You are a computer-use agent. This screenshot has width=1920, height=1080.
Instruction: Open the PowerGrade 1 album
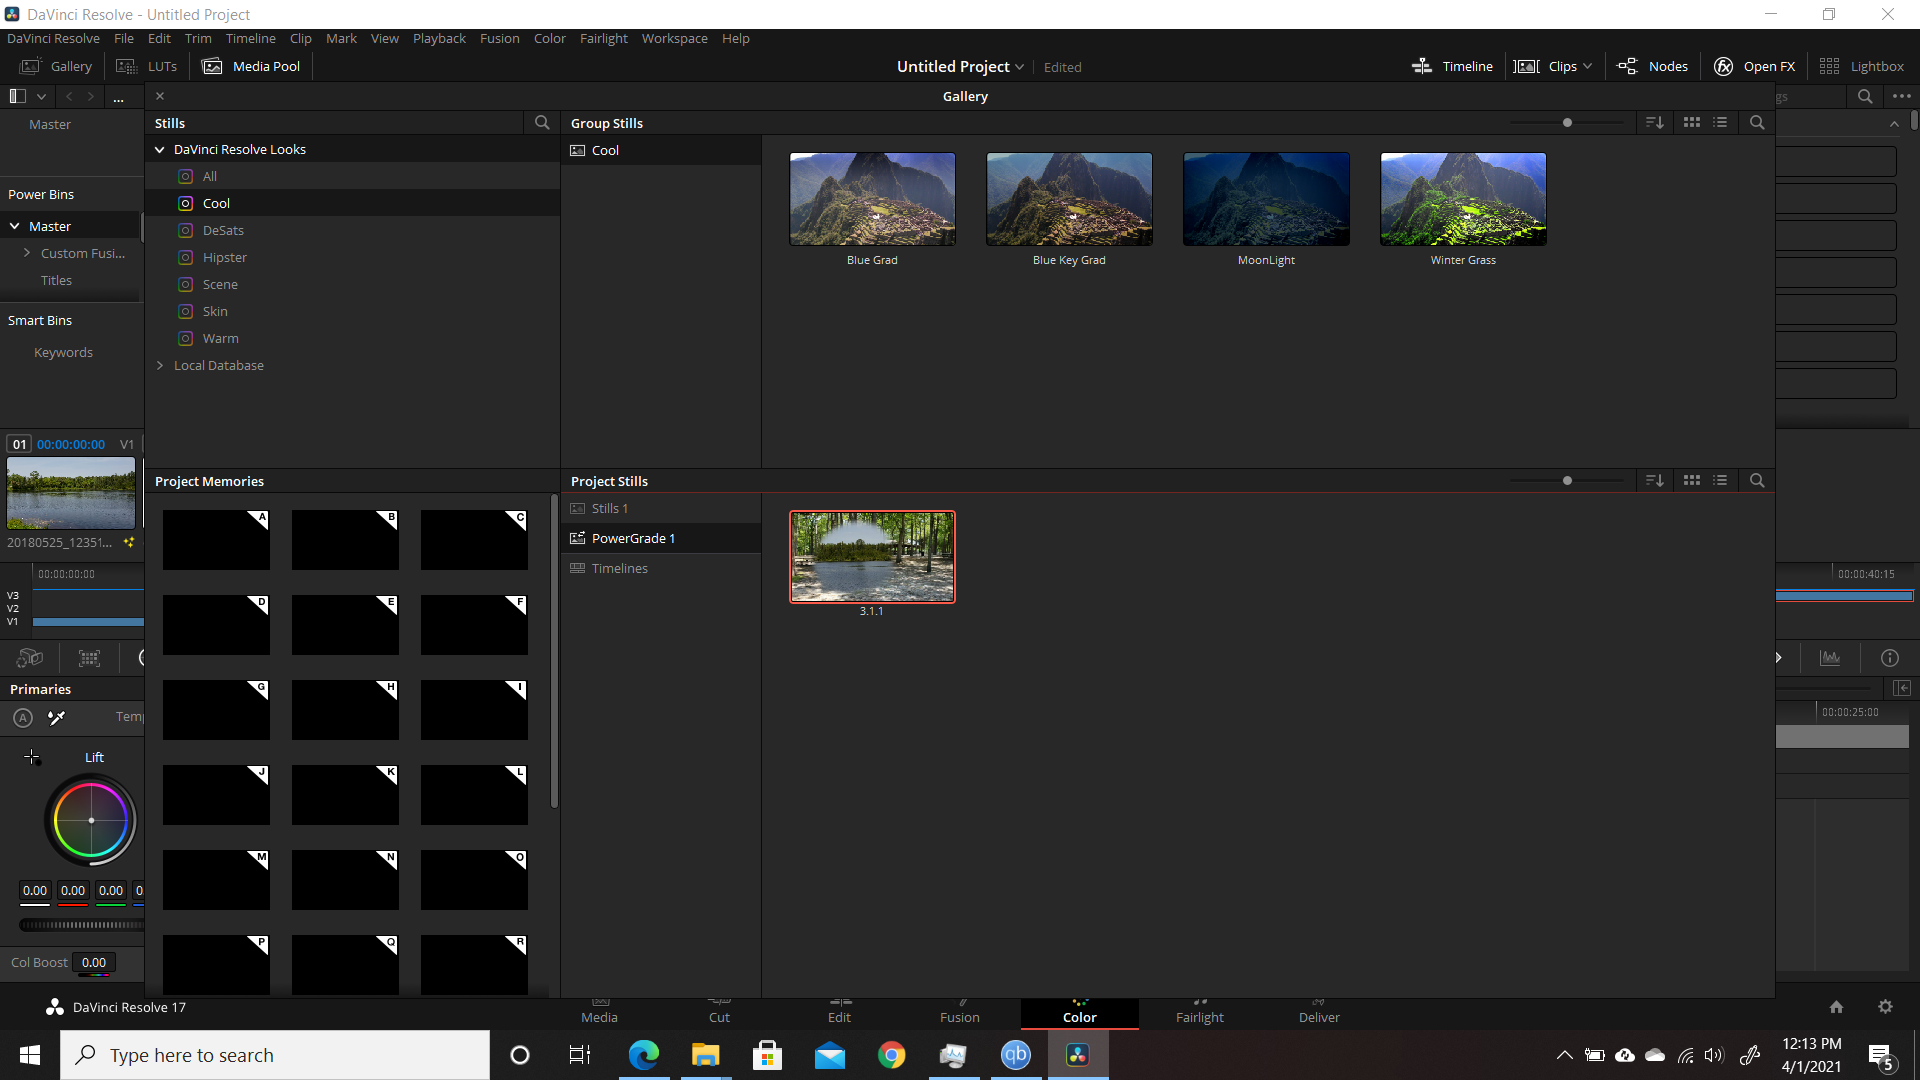point(661,538)
